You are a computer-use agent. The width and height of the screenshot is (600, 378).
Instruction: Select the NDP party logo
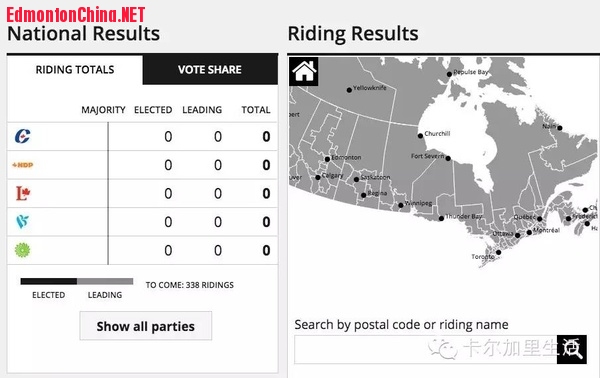[23, 165]
